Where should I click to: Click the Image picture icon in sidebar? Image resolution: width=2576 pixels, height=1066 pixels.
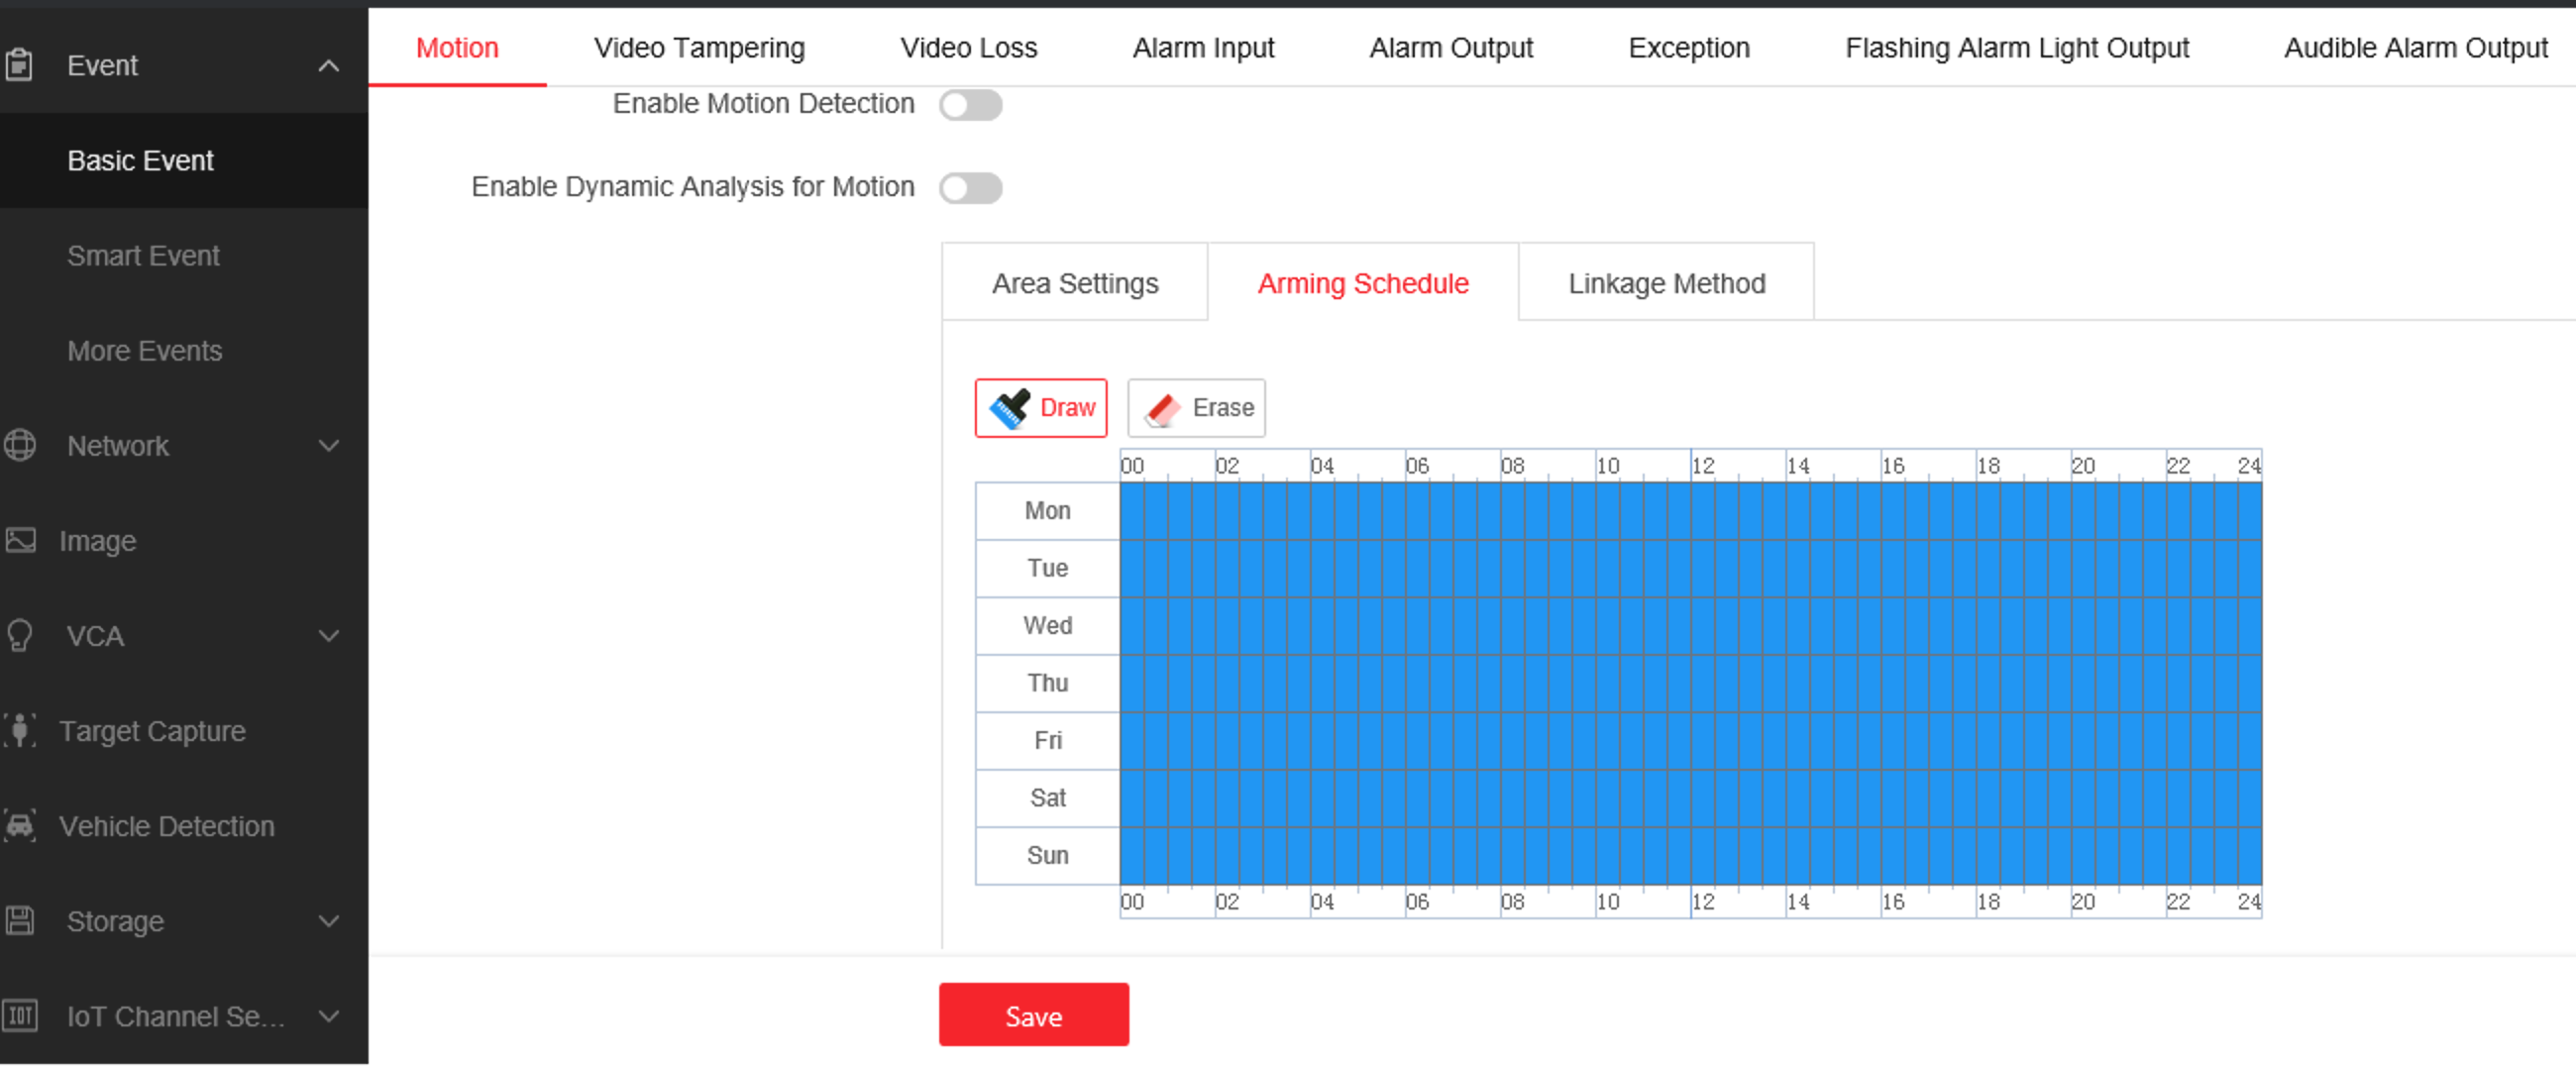click(20, 540)
